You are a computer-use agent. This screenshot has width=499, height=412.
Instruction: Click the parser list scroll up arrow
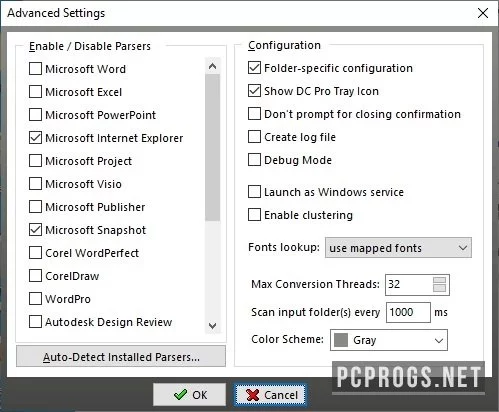pos(212,66)
